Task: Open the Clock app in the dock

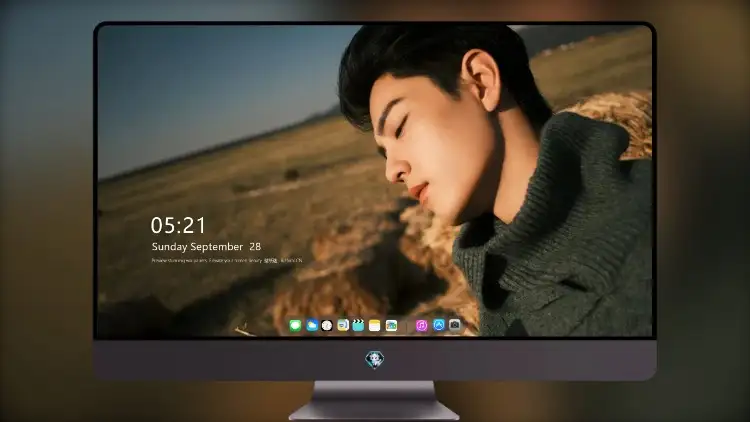Action: (x=327, y=326)
